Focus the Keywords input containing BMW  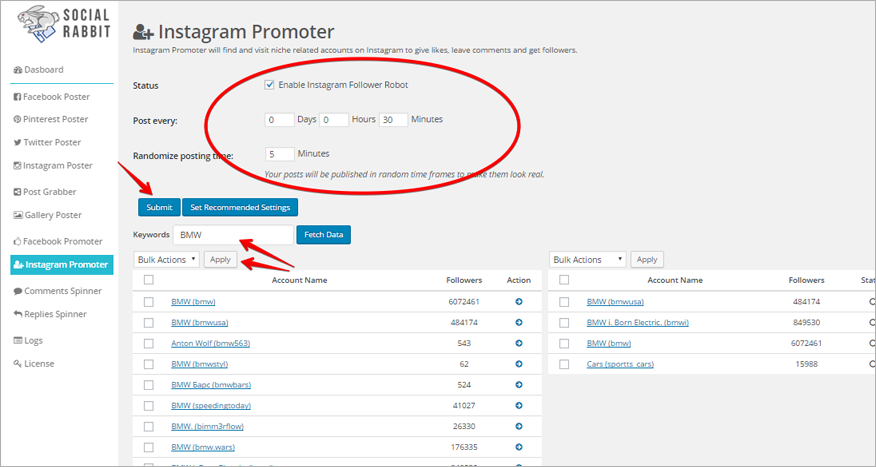[x=233, y=235]
